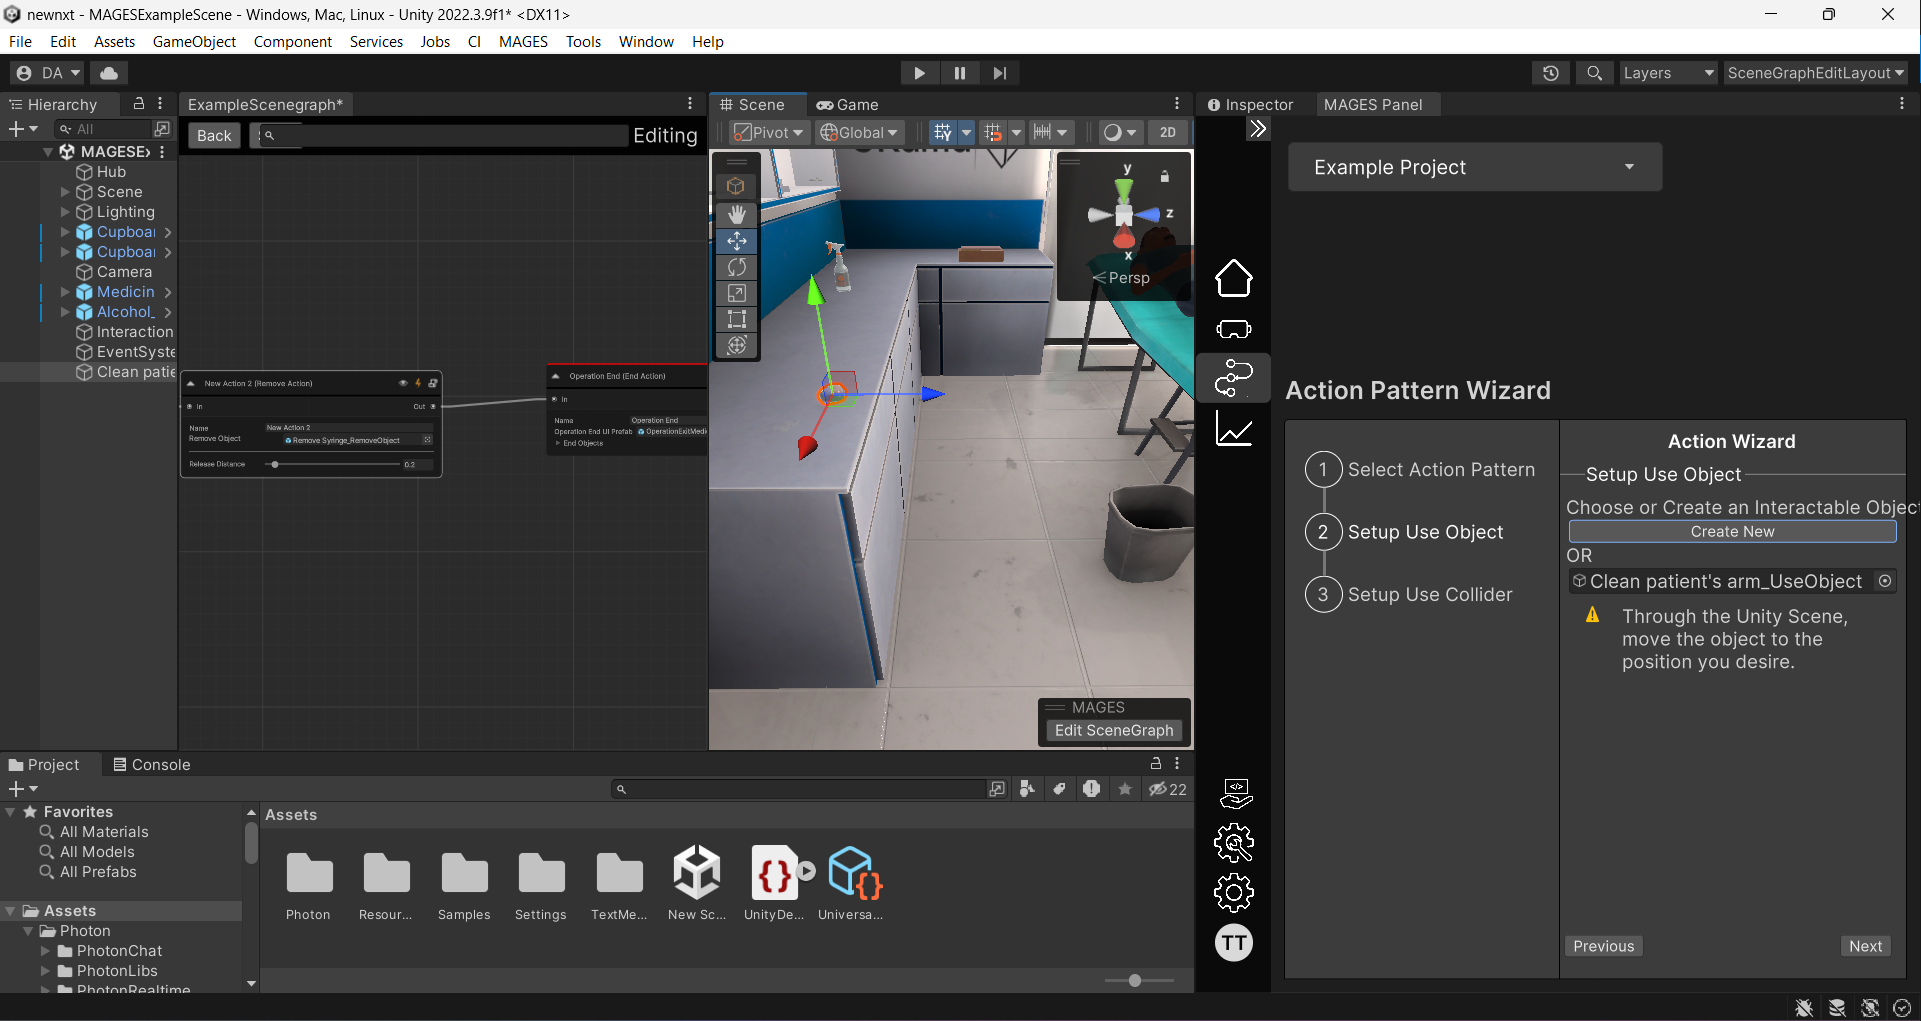The height and width of the screenshot is (1021, 1921).
Task: Open the MAGES menu
Action: tap(523, 41)
